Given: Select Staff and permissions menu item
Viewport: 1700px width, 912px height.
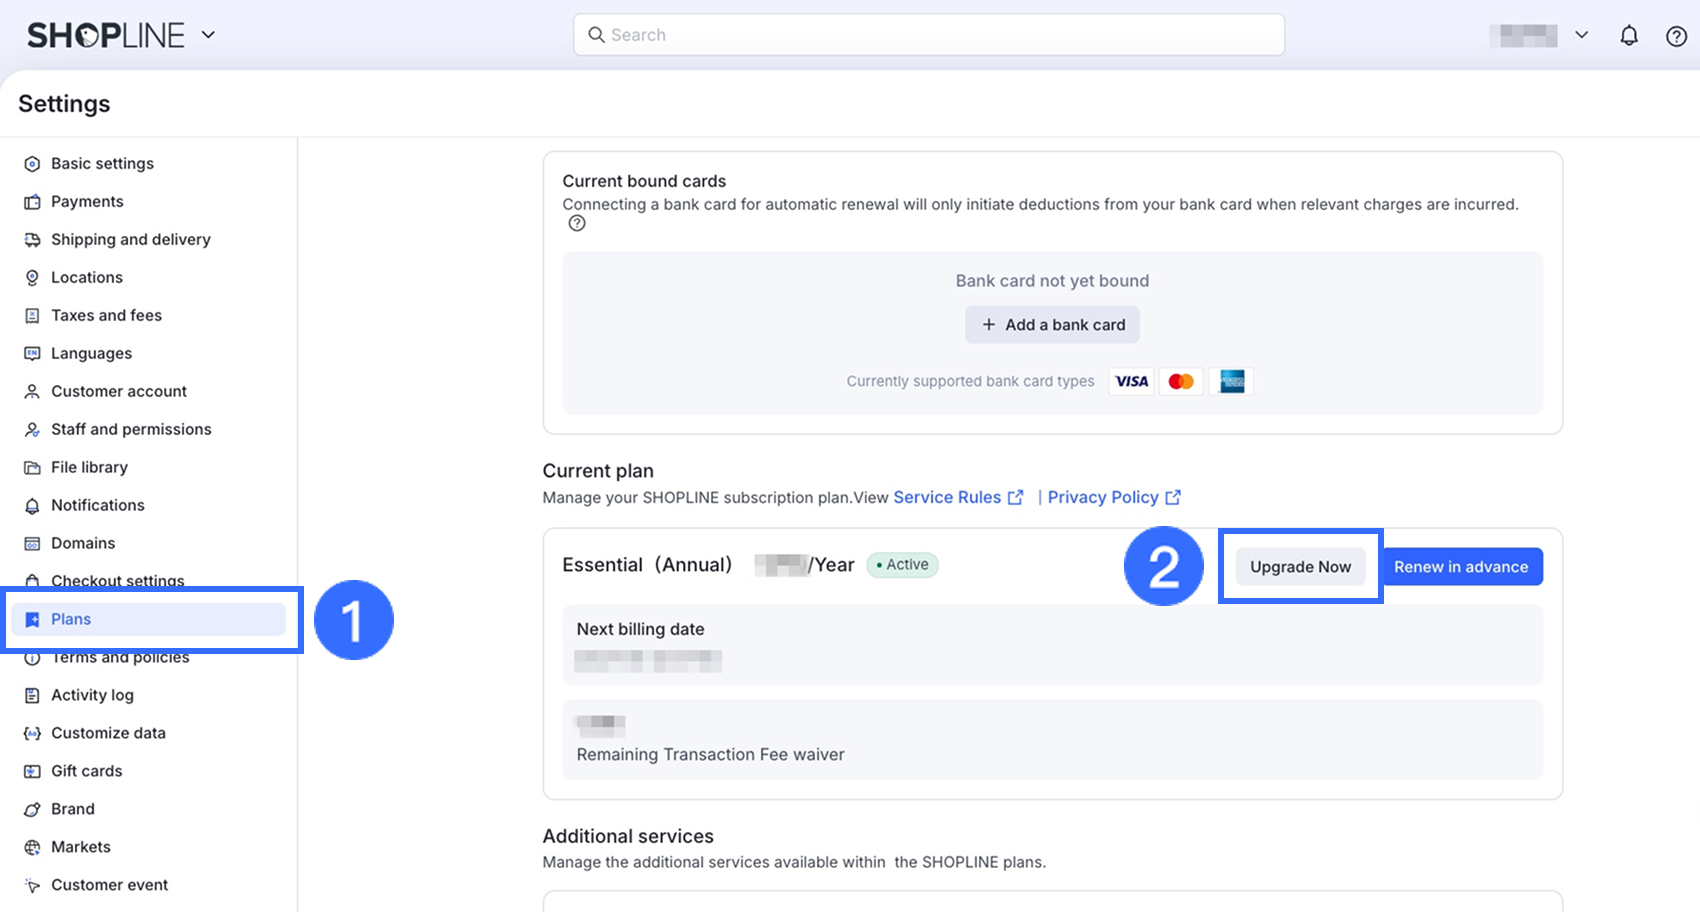Looking at the screenshot, I should pos(131,430).
